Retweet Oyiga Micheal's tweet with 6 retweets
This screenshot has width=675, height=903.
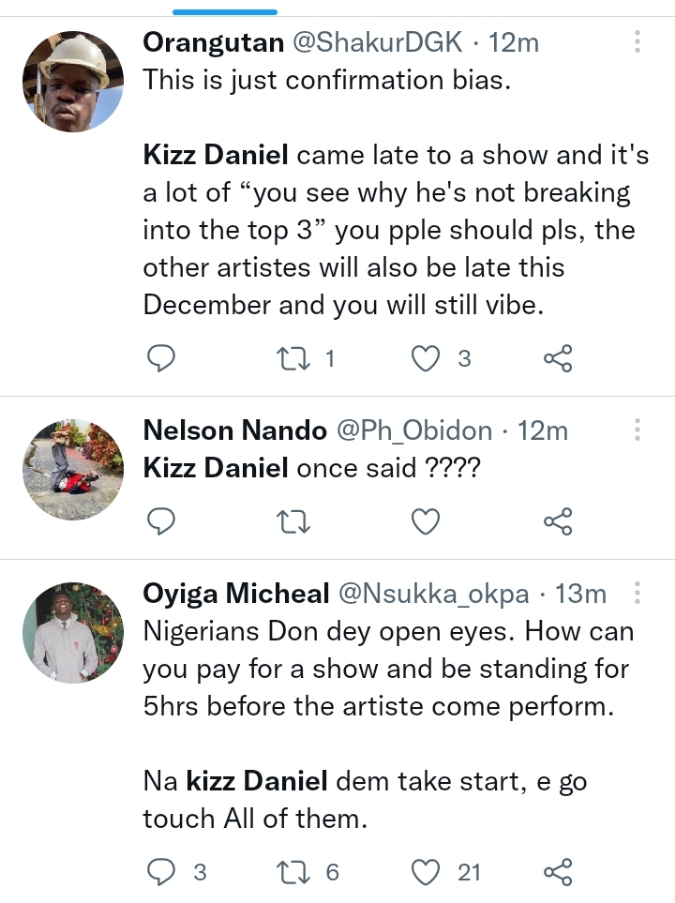(292, 872)
